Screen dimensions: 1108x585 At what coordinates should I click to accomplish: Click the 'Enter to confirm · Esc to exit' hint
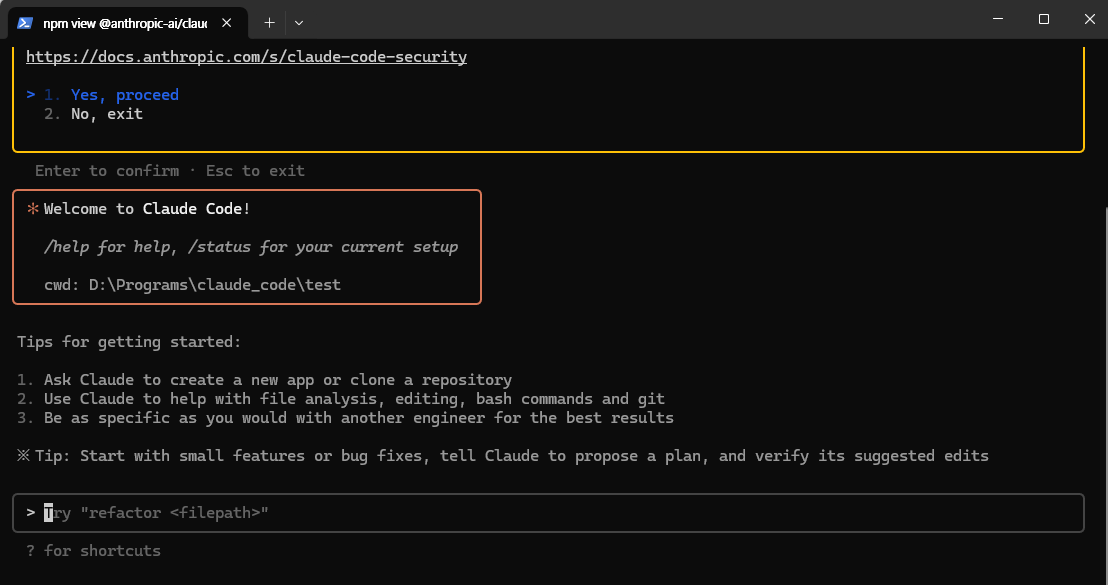[x=170, y=170]
